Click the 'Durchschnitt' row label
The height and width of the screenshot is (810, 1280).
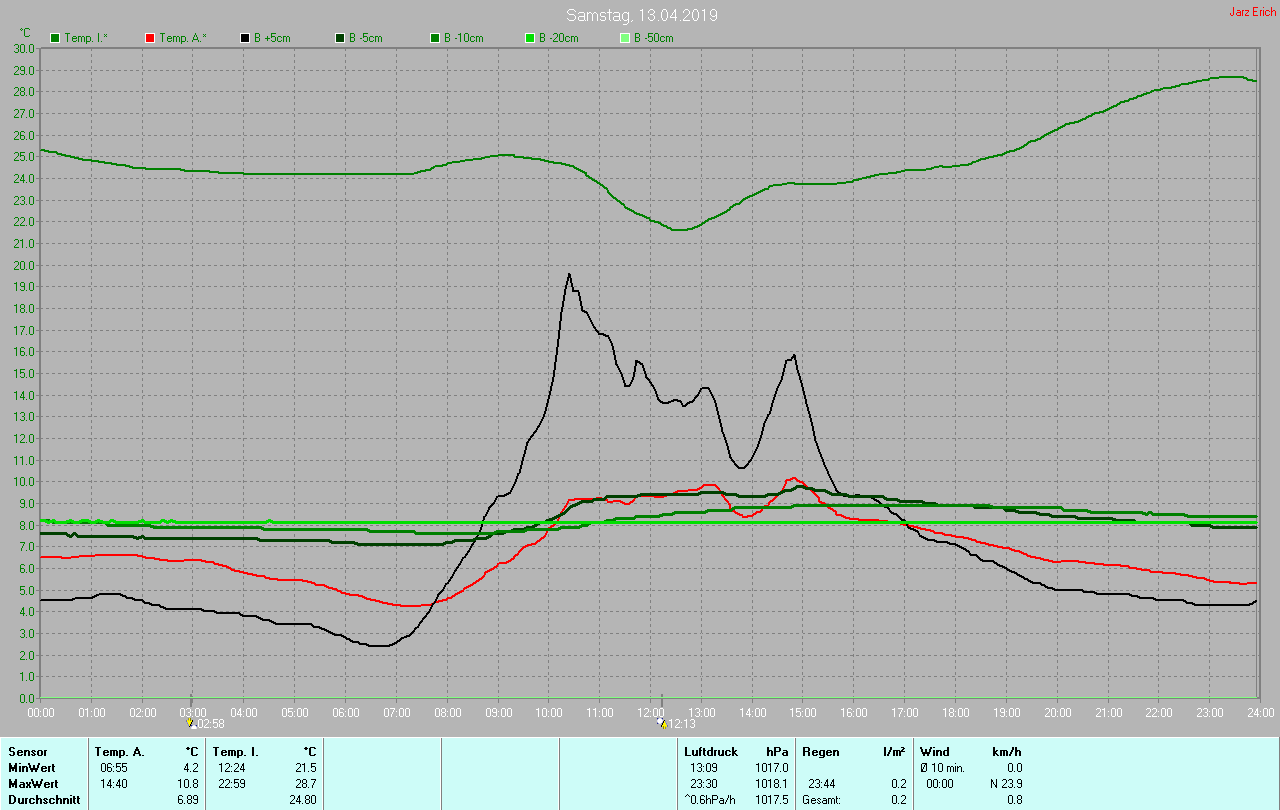tap(44, 799)
